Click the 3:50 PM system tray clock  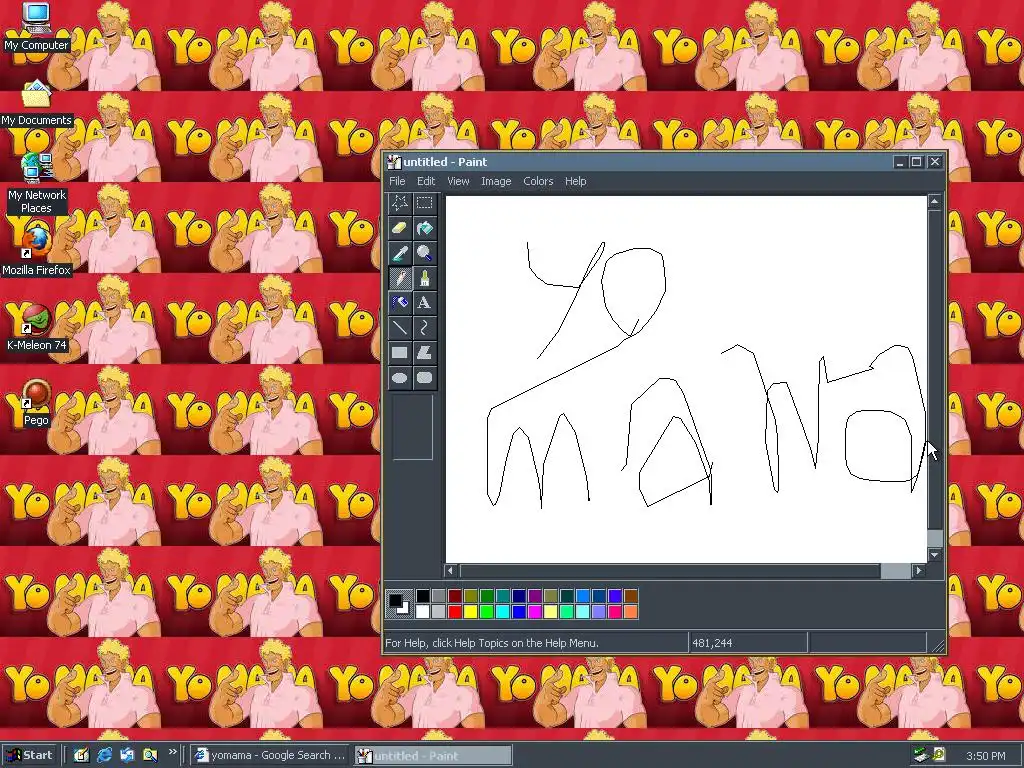(985, 756)
